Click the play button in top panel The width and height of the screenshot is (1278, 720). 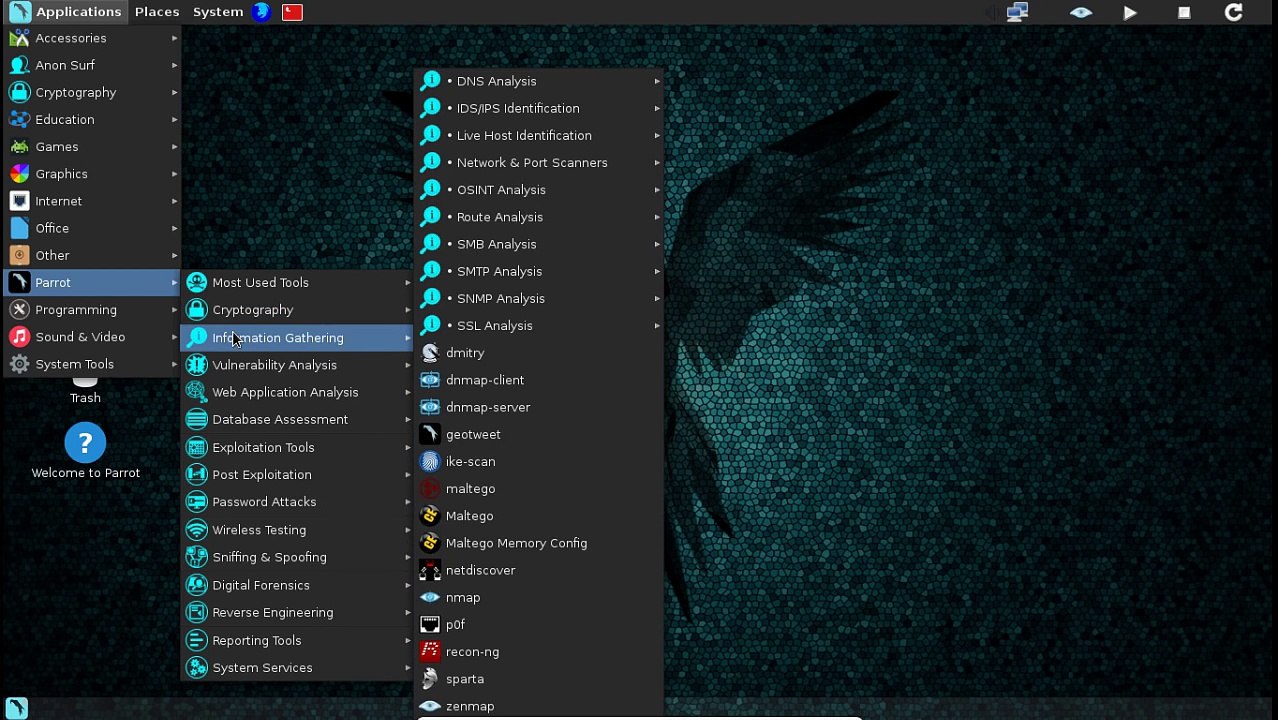[1130, 12]
